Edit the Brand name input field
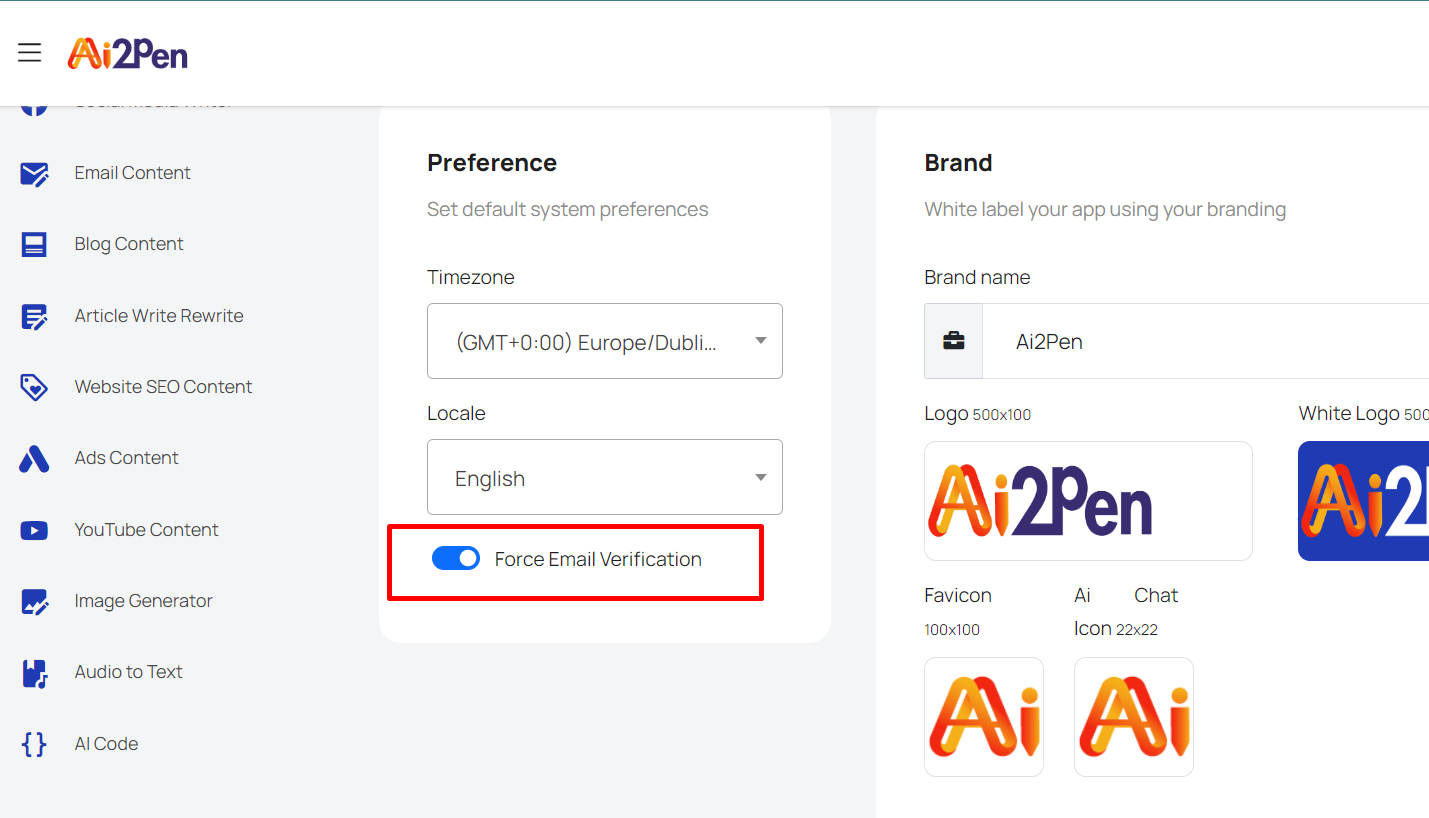Viewport: 1429px width, 818px height. 1205,341
